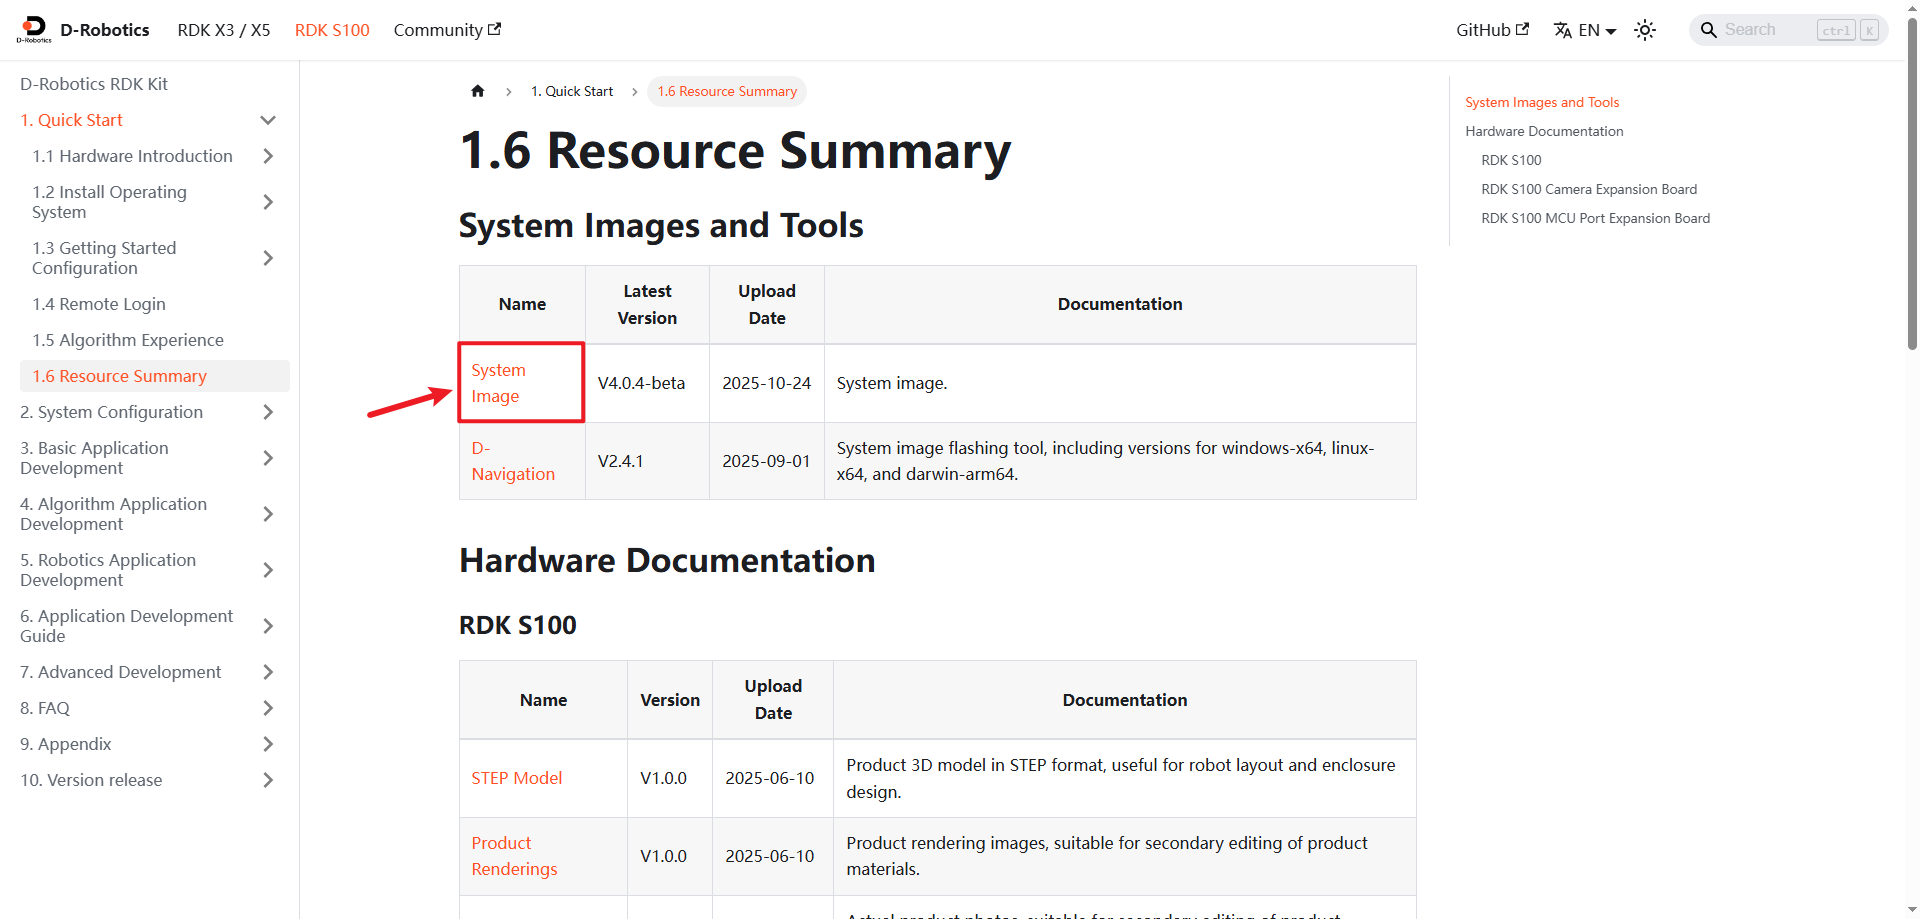Click the D-Robotics logo icon
Screen dimensions: 1920x919
(34, 30)
